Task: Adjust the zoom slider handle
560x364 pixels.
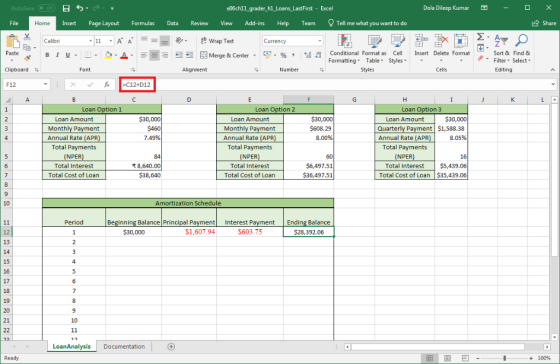Action: click(x=504, y=358)
